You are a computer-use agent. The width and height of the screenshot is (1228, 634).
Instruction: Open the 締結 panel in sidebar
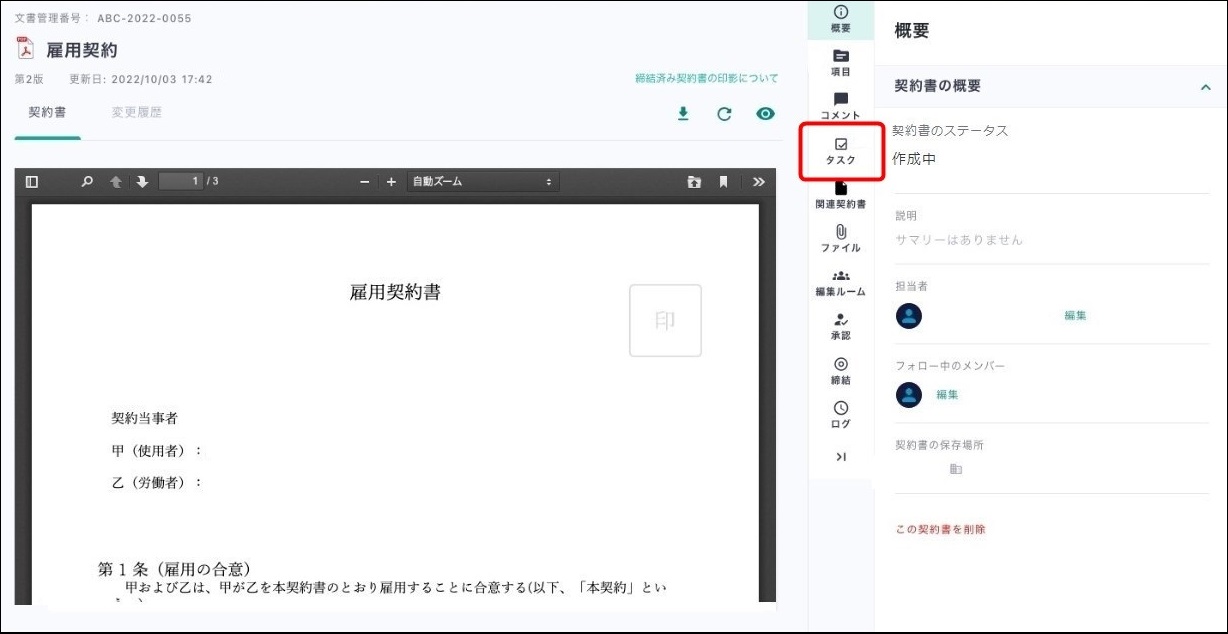840,371
